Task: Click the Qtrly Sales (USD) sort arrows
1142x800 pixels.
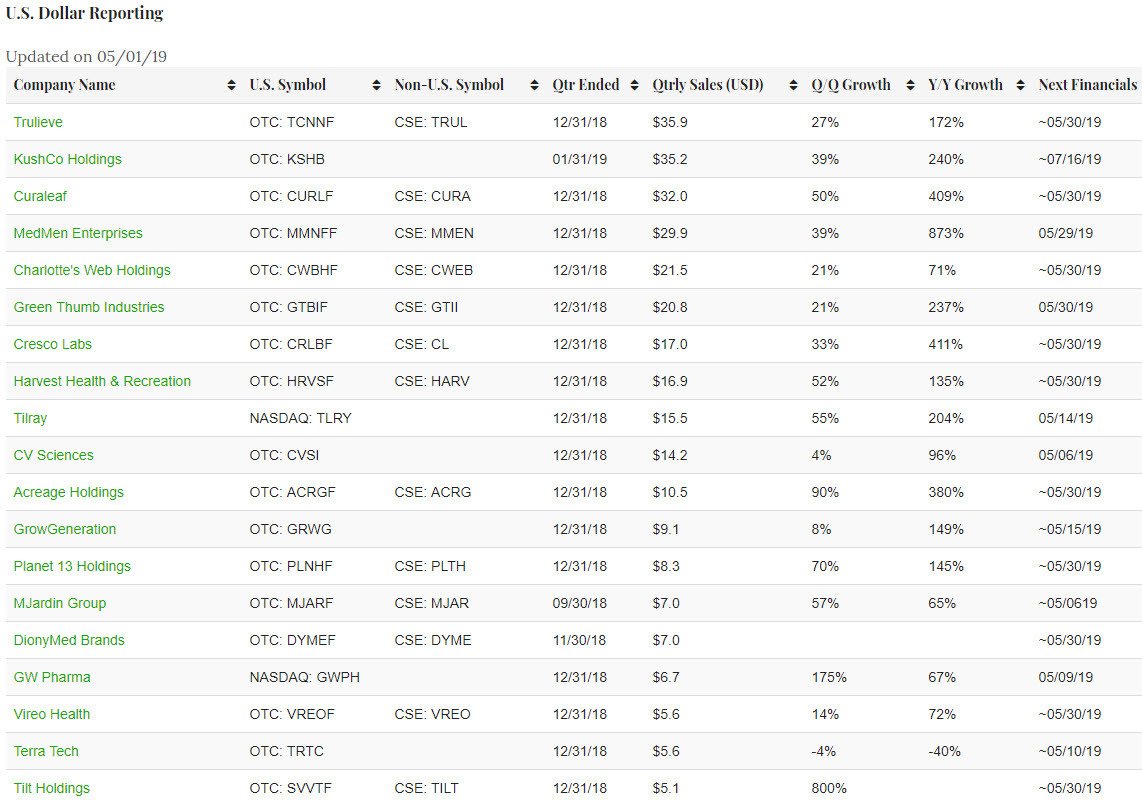Action: [x=793, y=85]
